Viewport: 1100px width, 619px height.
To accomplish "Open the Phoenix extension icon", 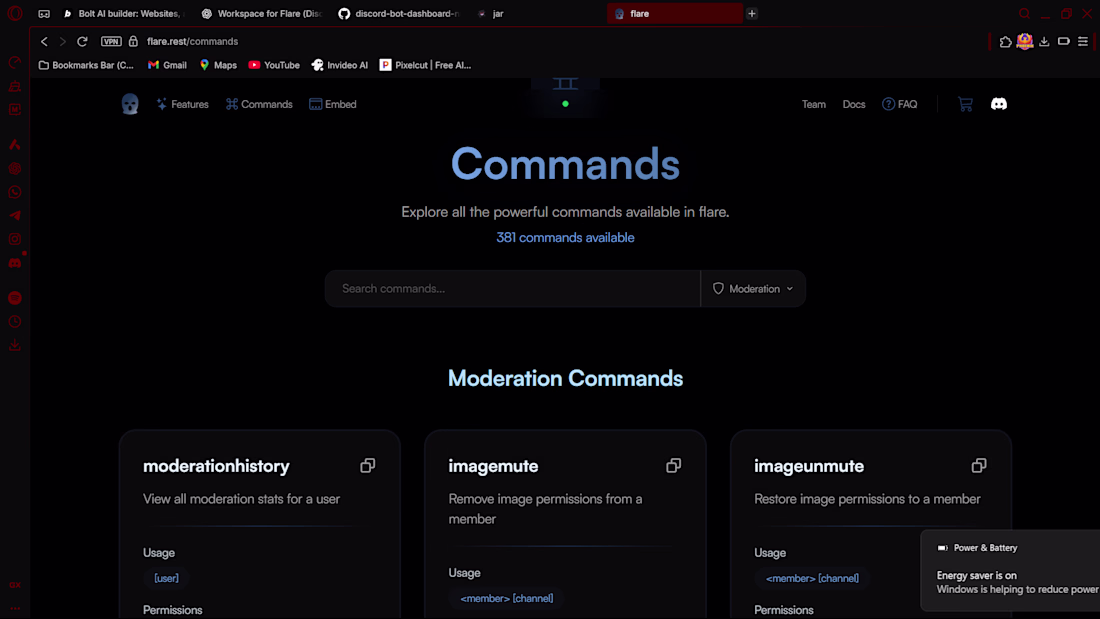I will 1025,41.
